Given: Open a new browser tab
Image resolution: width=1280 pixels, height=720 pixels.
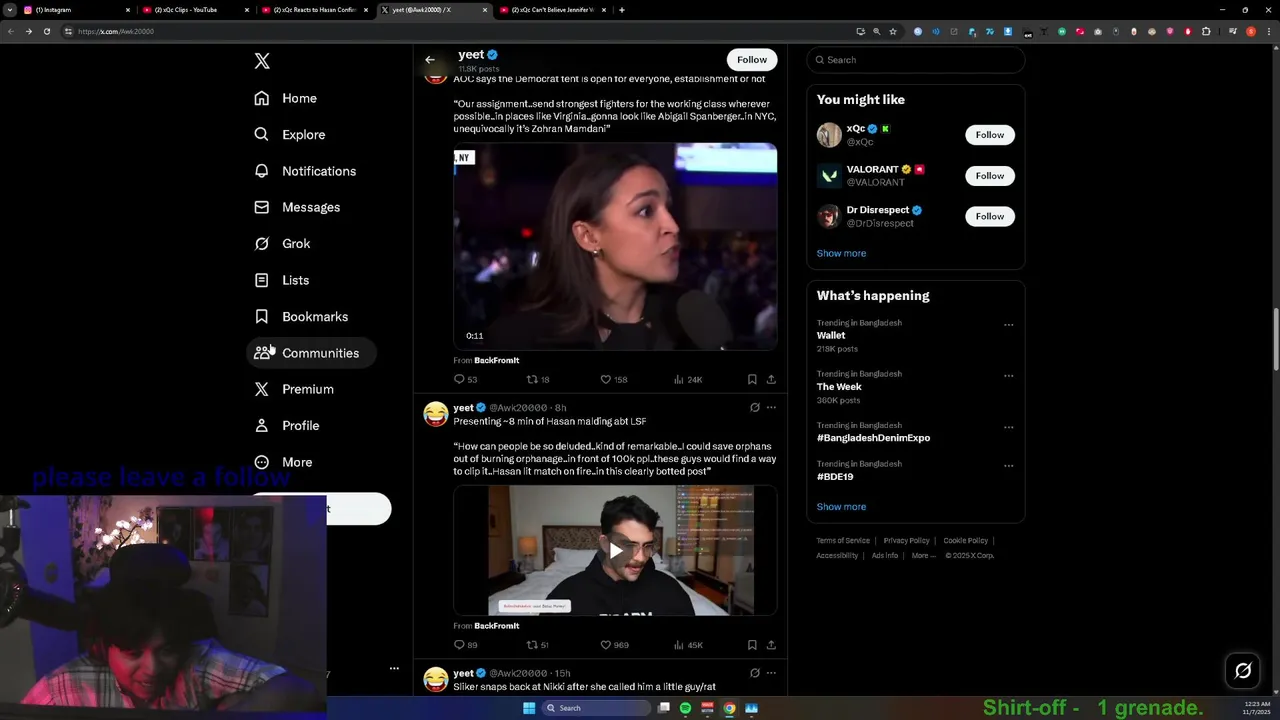Looking at the screenshot, I should [x=622, y=10].
